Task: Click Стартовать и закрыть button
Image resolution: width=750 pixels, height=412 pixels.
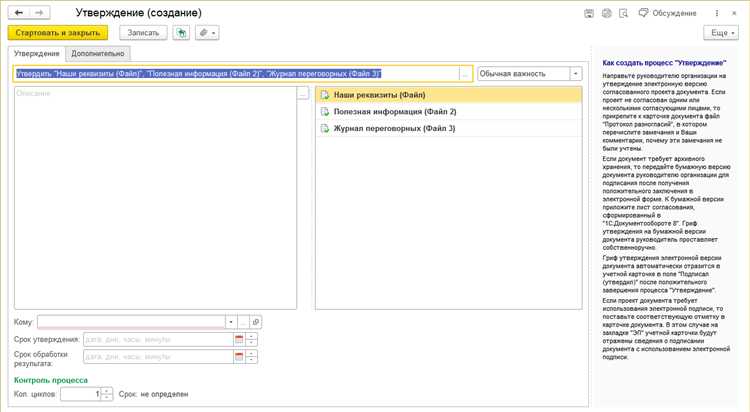Action: tap(58, 33)
